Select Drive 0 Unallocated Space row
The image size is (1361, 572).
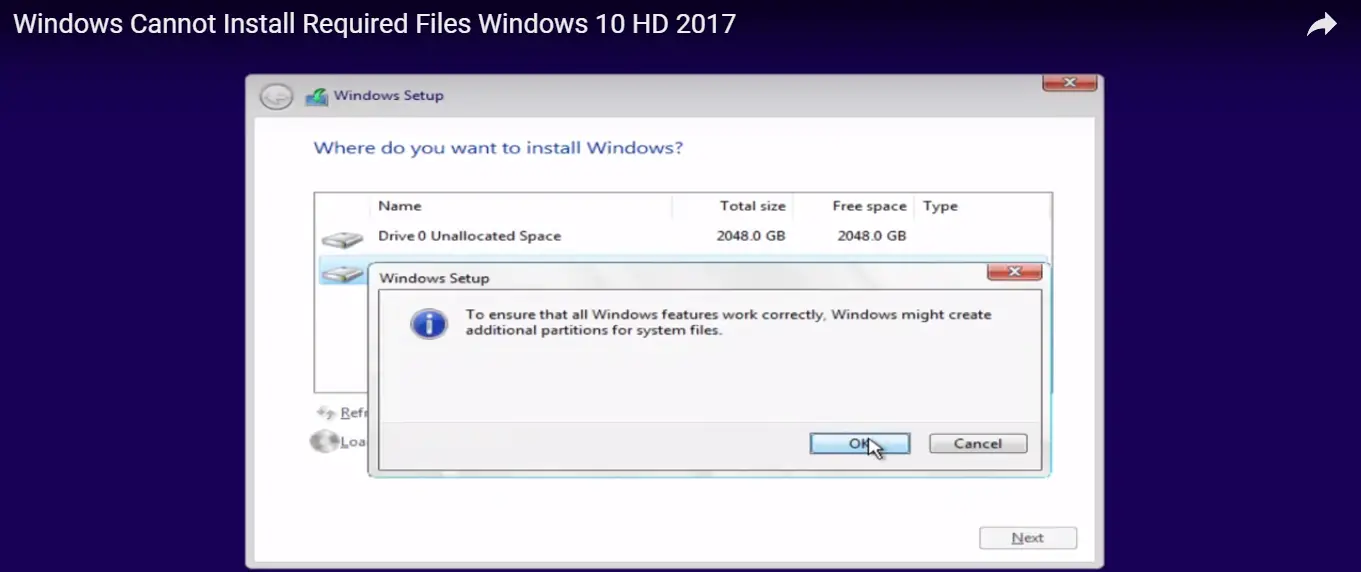[x=683, y=237]
